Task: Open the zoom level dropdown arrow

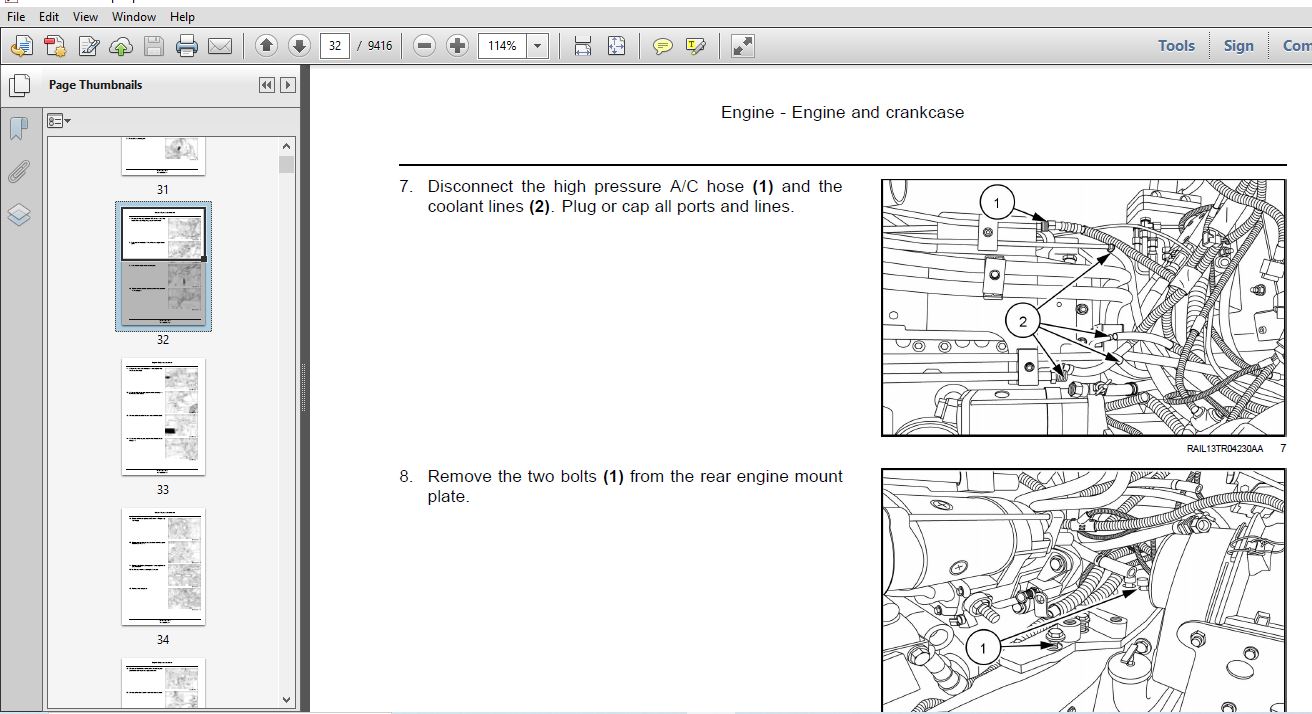Action: [x=538, y=45]
